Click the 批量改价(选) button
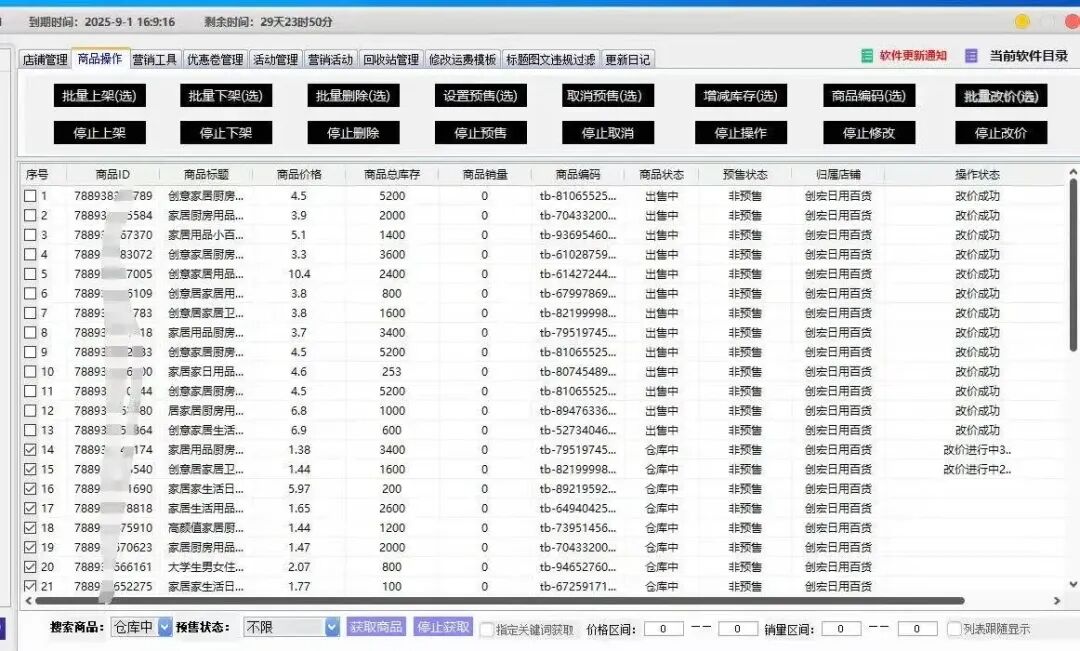Screen dimensions: 1080x651 coord(1001,96)
